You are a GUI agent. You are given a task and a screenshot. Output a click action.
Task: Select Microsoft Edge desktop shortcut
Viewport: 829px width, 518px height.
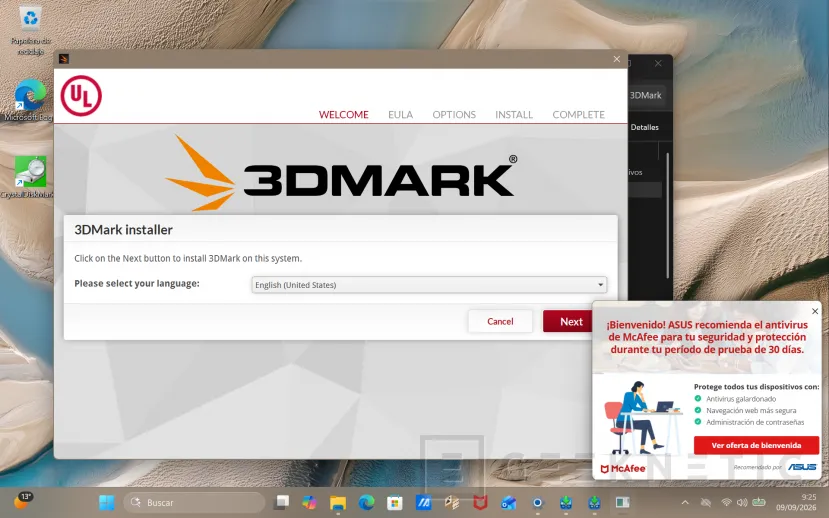point(29,100)
